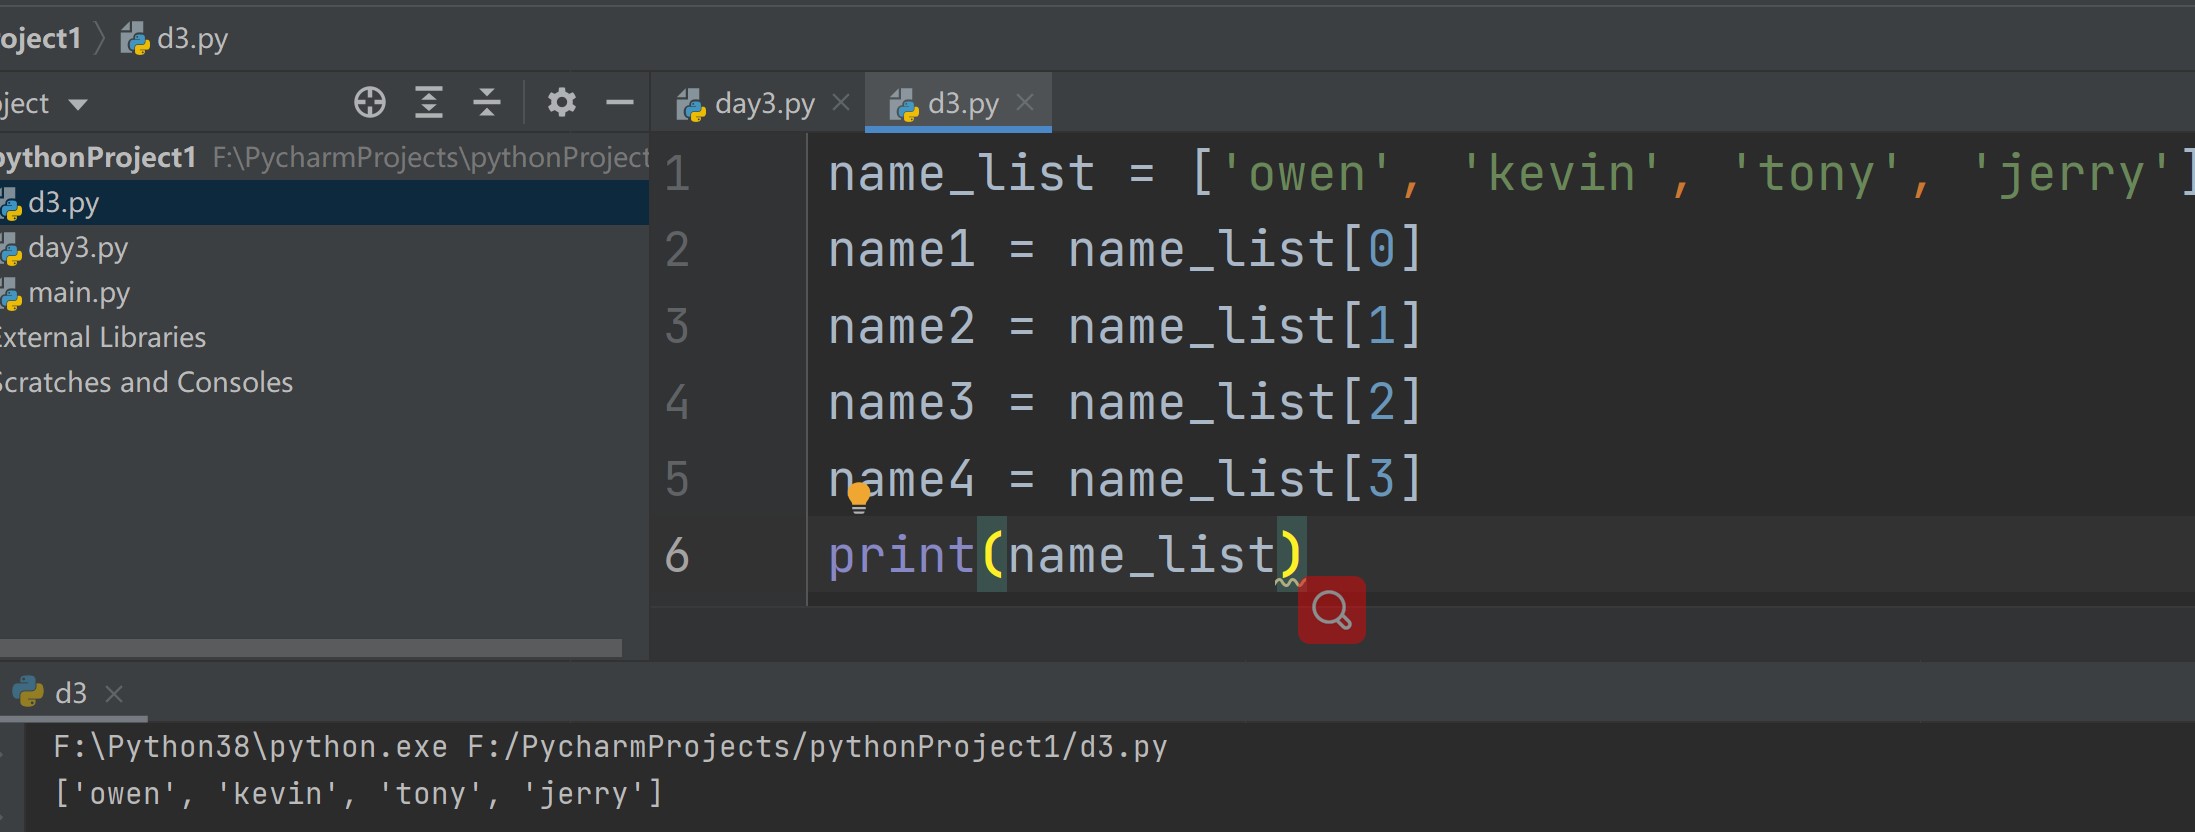2195x832 pixels.
Task: Open the Project view dropdown arrow
Action: coord(78,104)
